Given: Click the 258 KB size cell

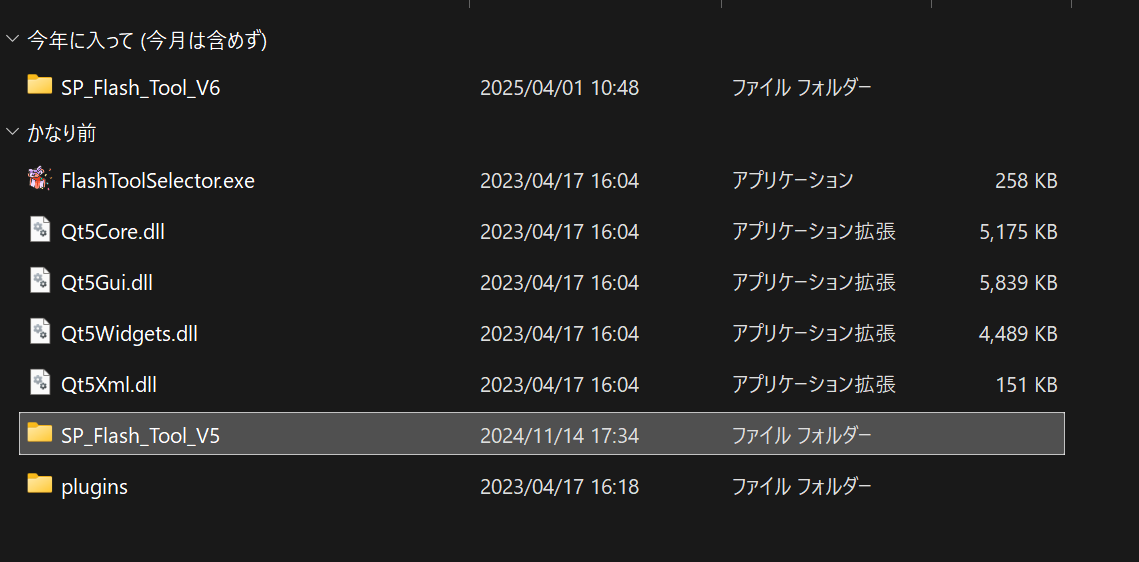Looking at the screenshot, I should [1026, 181].
